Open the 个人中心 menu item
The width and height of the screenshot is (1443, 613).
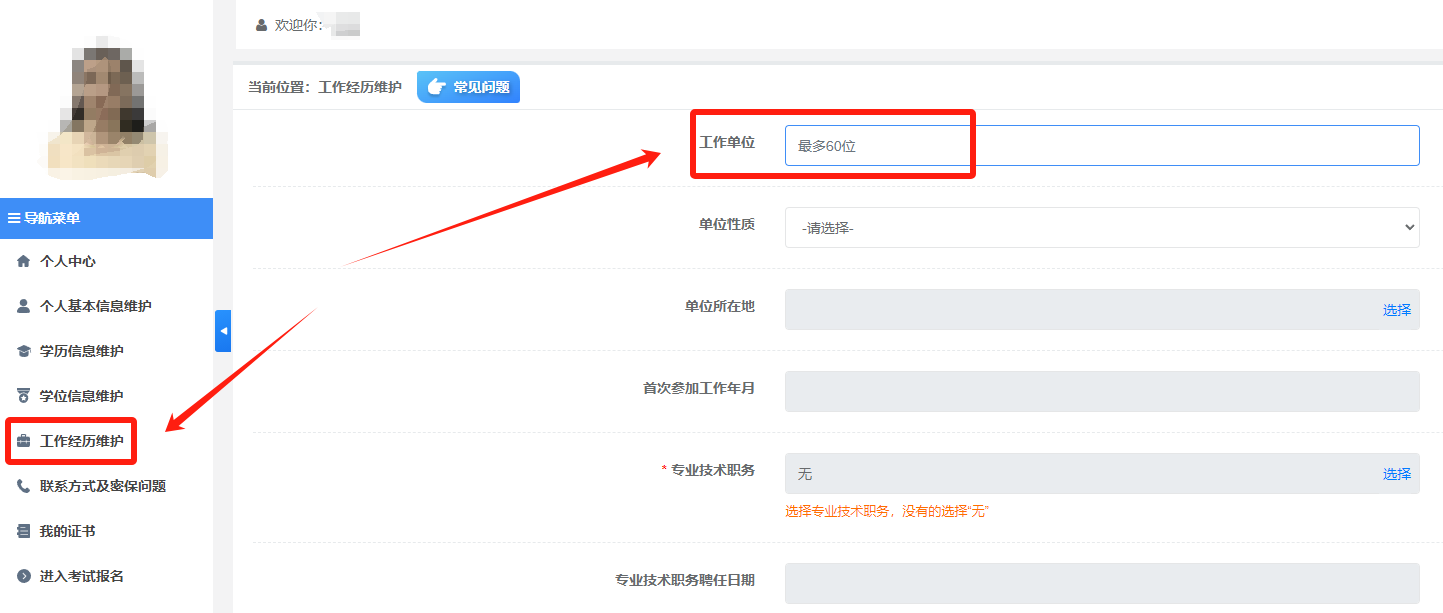point(68,262)
